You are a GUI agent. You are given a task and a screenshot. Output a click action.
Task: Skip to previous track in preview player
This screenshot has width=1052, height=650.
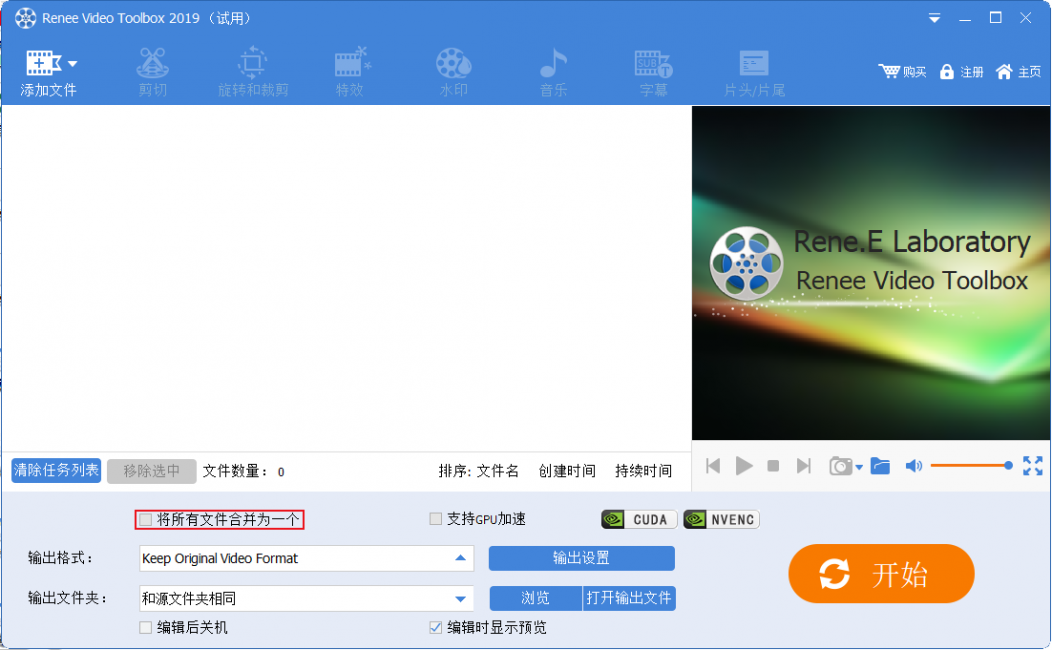click(x=713, y=466)
